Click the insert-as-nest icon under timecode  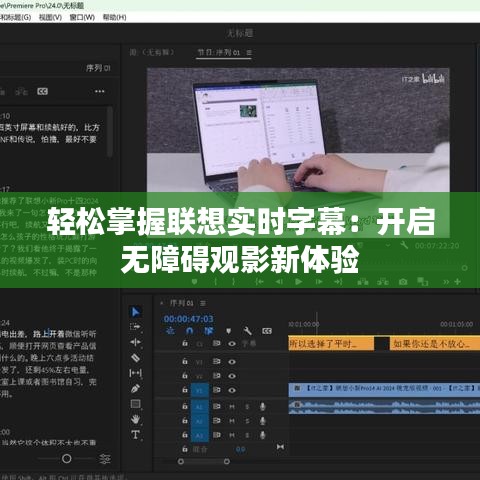170,331
